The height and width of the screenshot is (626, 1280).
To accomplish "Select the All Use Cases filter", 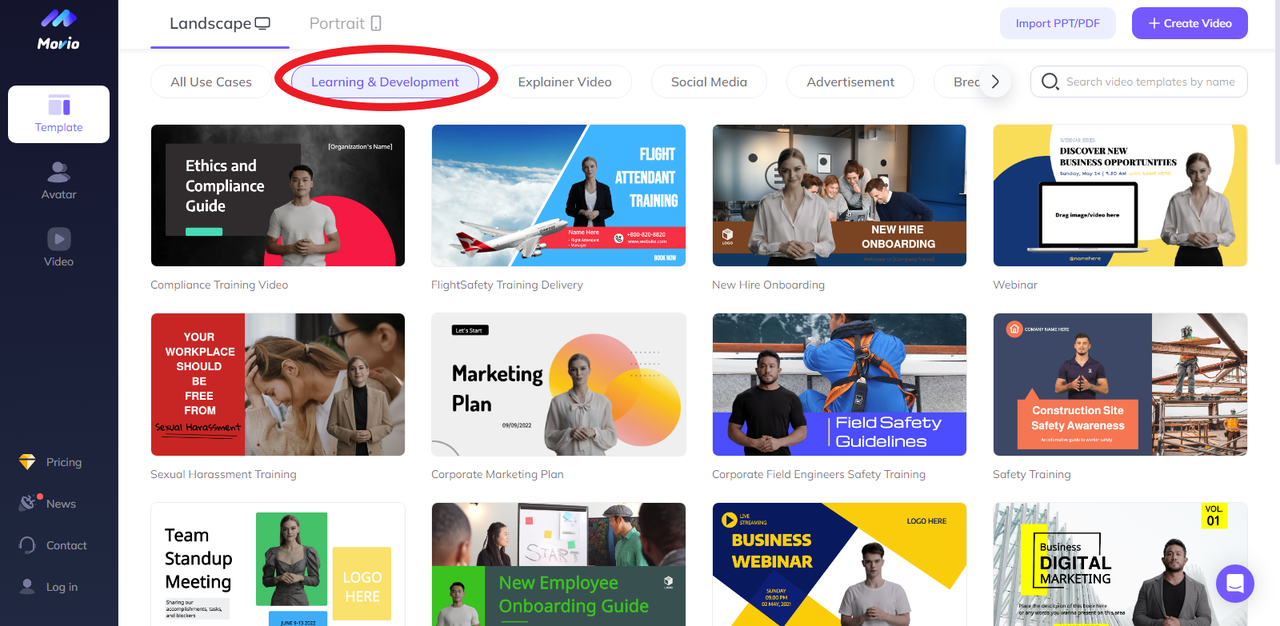I will (211, 82).
